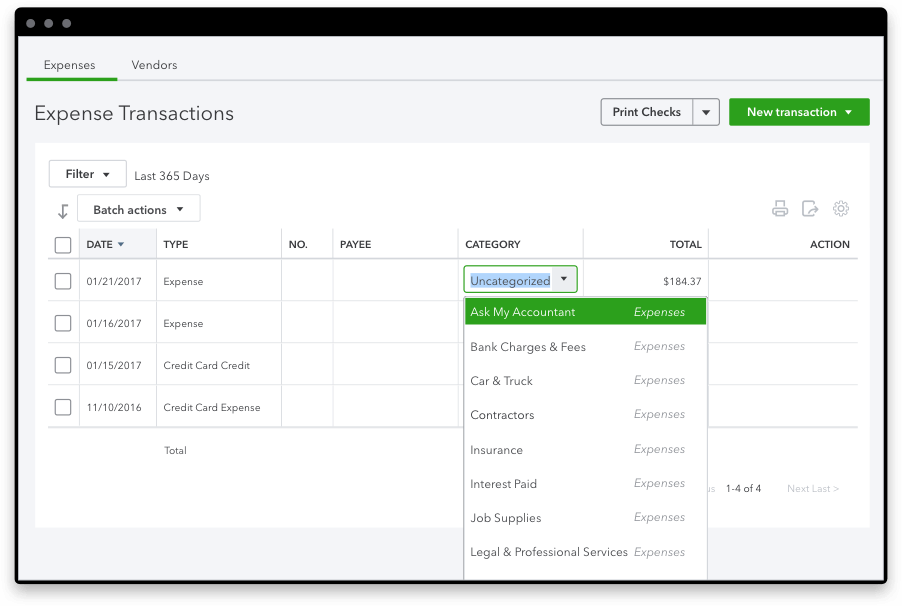This screenshot has width=902, height=606.
Task: Switch to the Vendors tab
Action: [154, 65]
